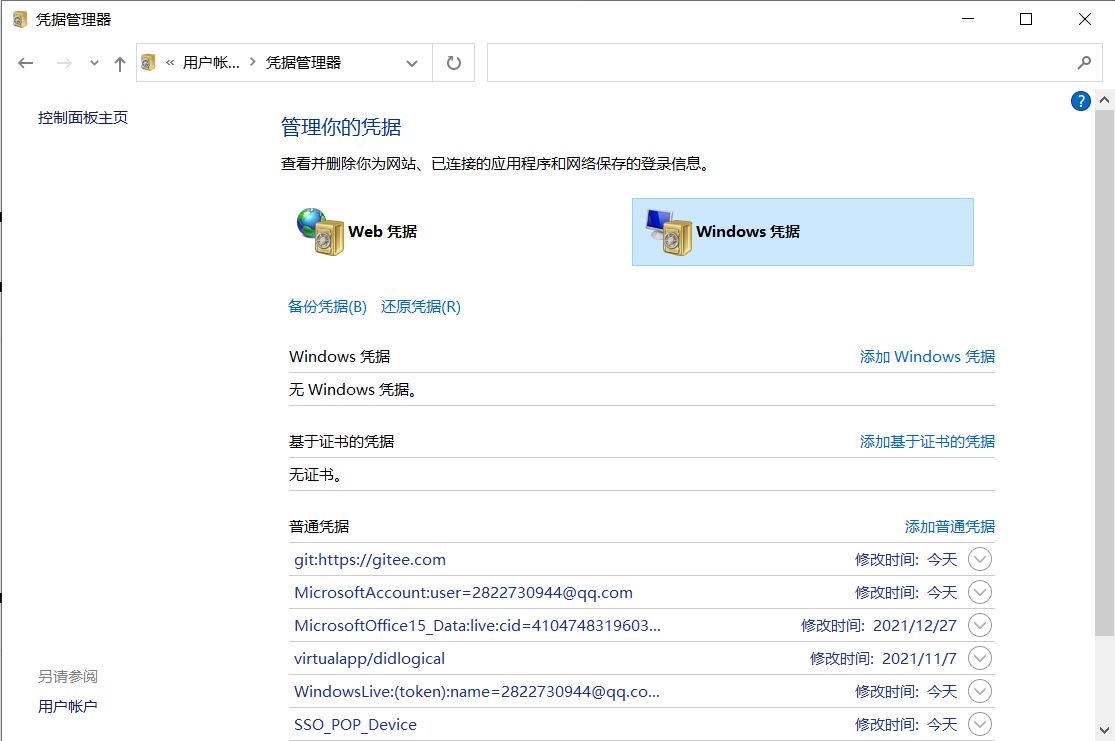Open help with the question mark icon

click(x=1080, y=101)
